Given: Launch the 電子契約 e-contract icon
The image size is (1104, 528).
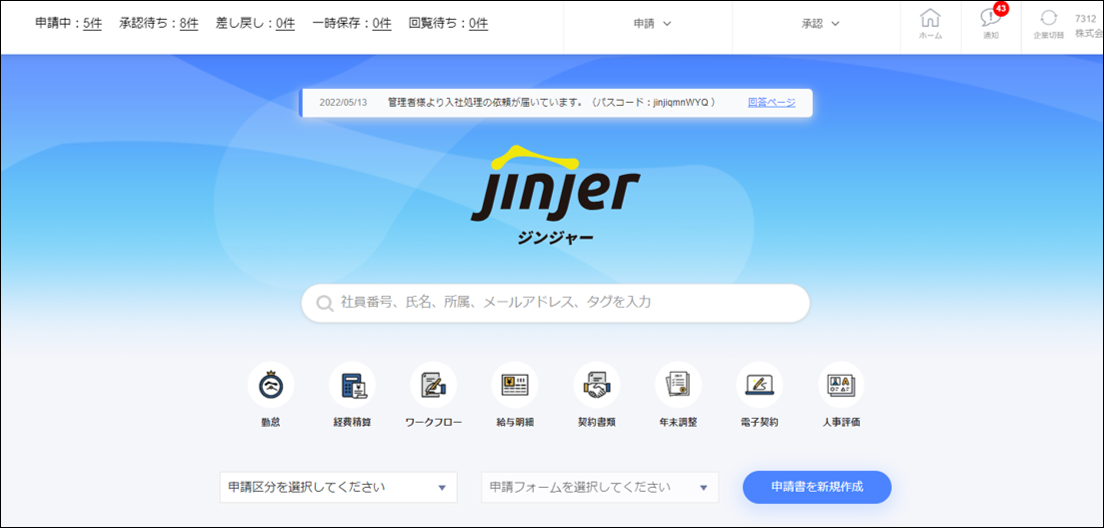Looking at the screenshot, I should 759,385.
